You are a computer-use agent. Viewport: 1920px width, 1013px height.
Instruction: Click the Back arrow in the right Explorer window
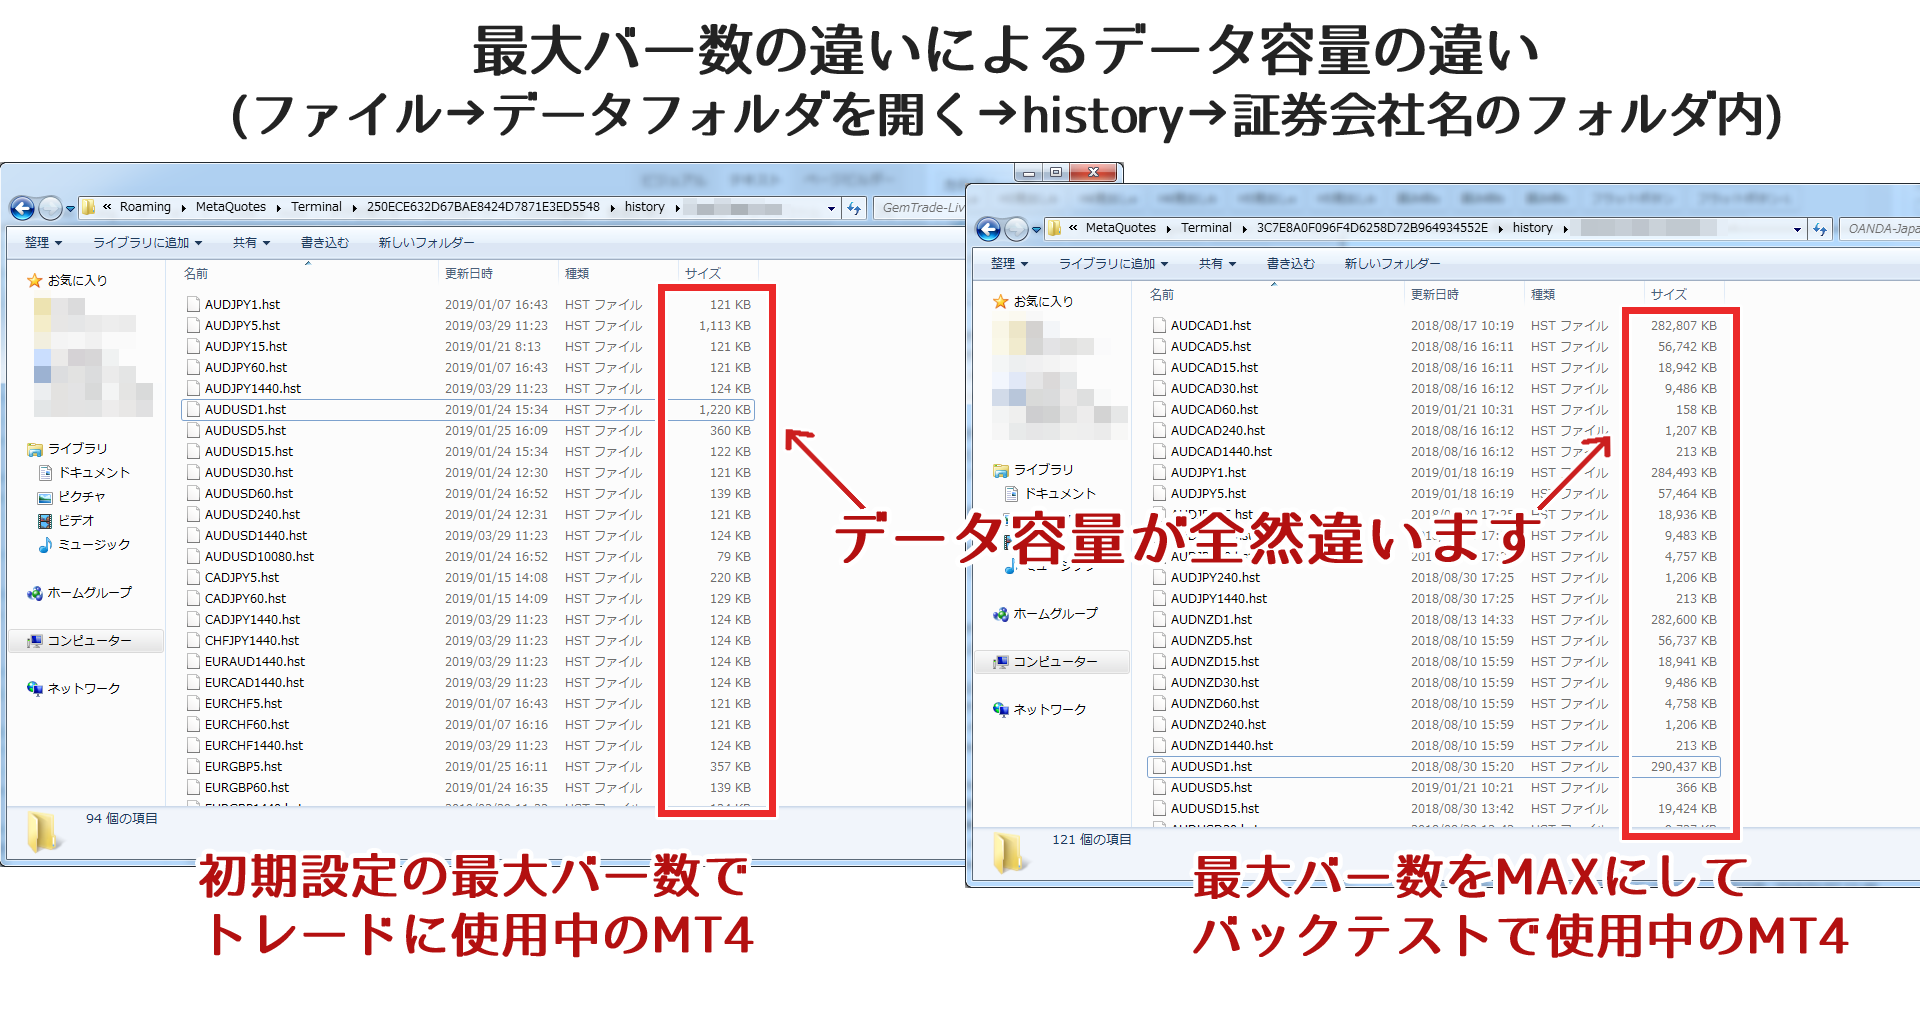[x=988, y=229]
